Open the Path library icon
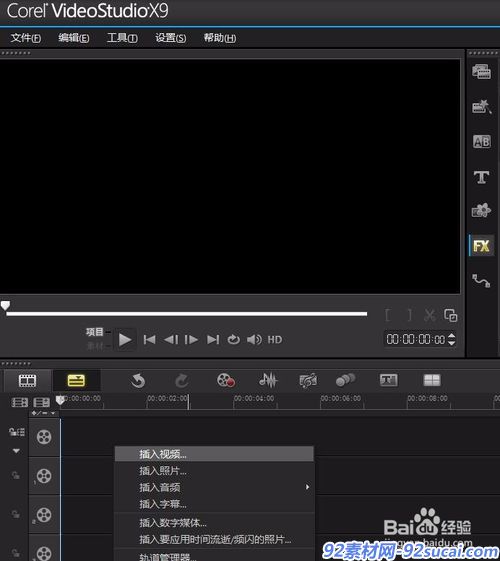This screenshot has height=561, width=500. (x=481, y=280)
